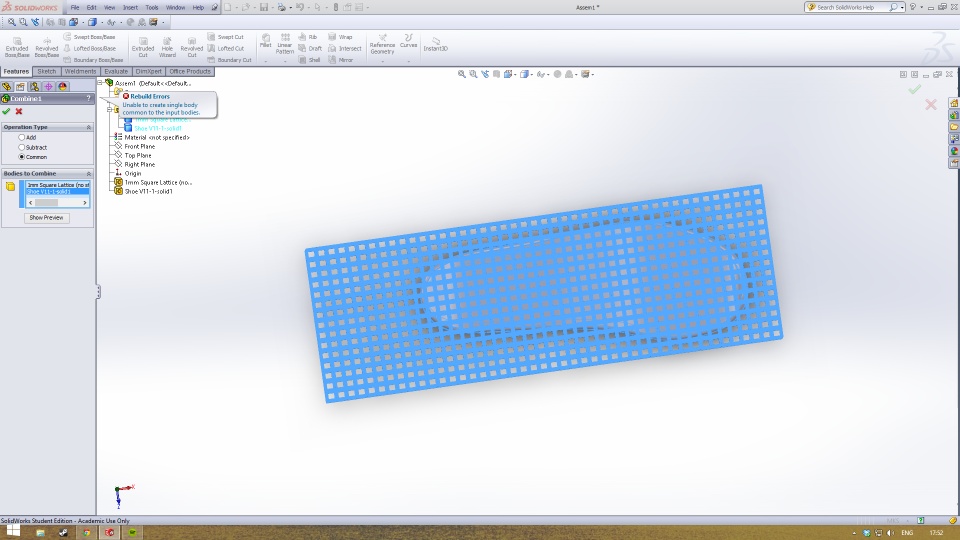Open the FeatureManager design tree tab icon

point(7,86)
